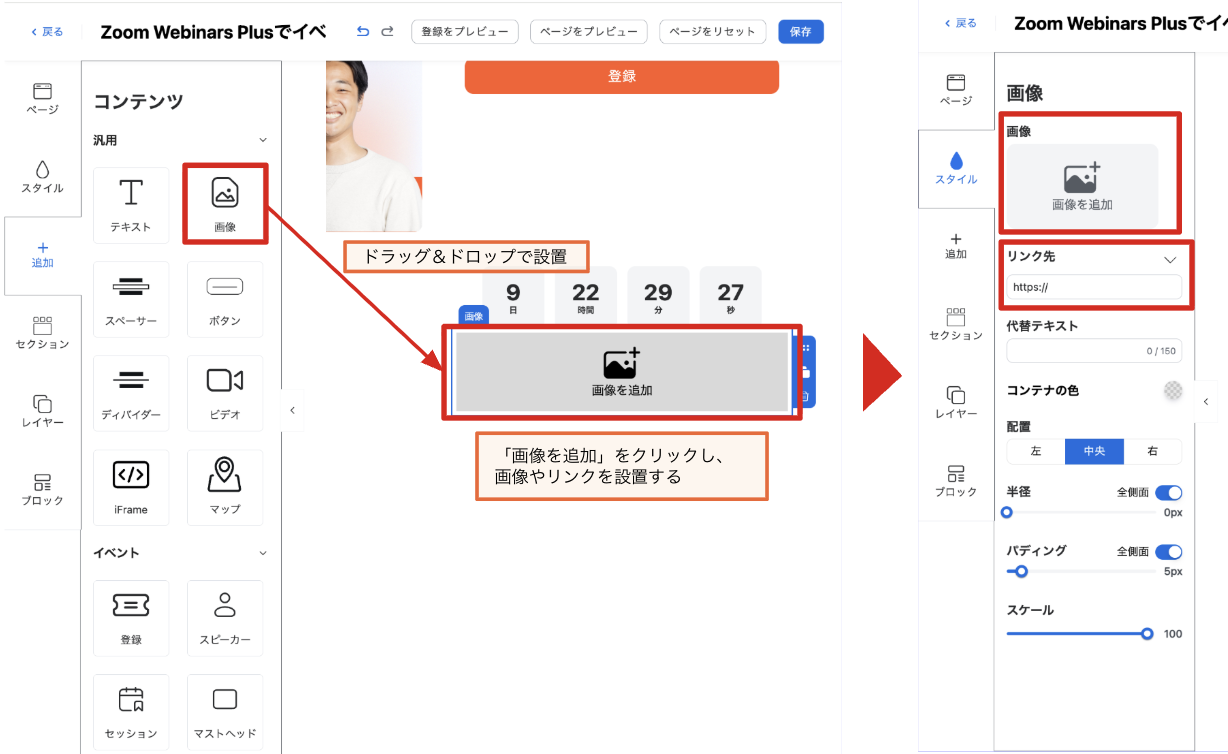Click the countdown 時間 box showing 22
Image resolution: width=1228 pixels, height=754 pixels.
(x=586, y=295)
